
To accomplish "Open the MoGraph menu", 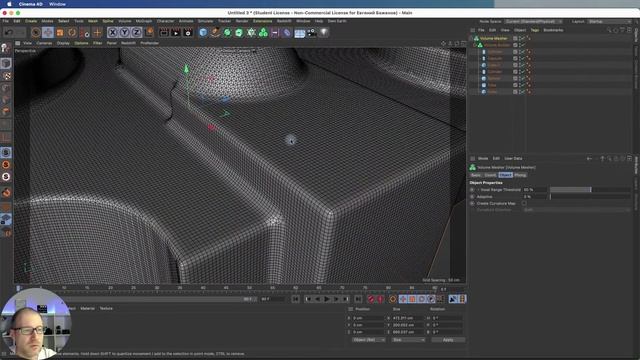I will pyautogui.click(x=144, y=21).
